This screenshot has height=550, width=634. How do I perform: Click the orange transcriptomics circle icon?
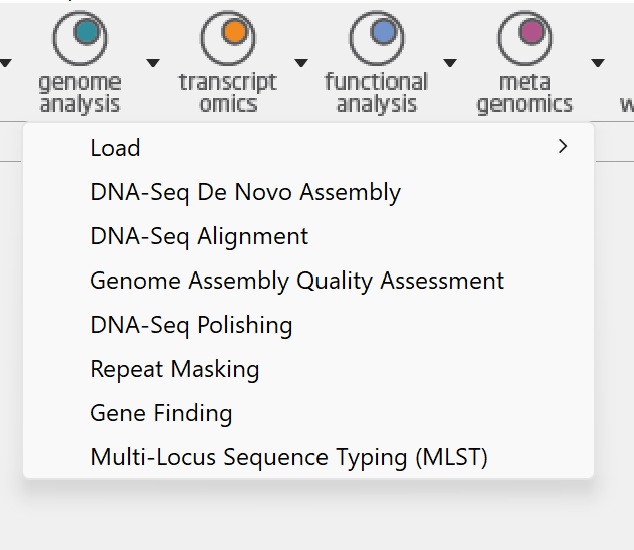pyautogui.click(x=228, y=37)
